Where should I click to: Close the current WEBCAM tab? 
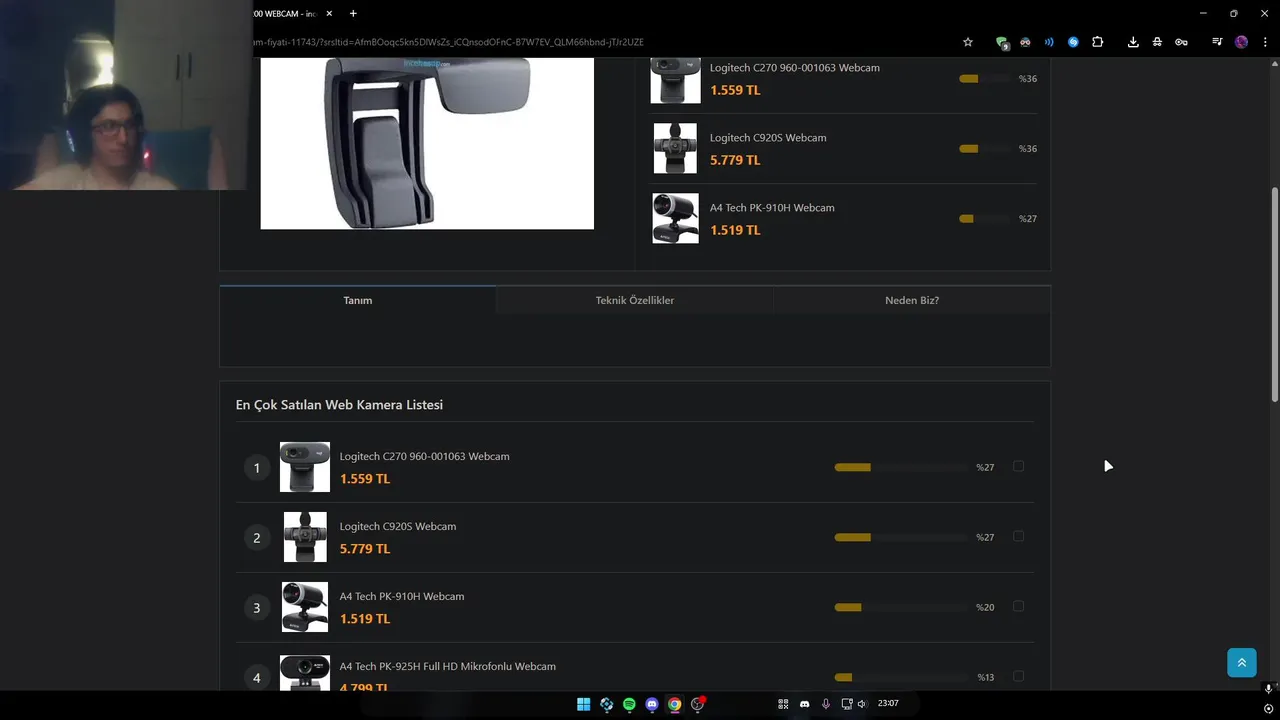[x=331, y=13]
